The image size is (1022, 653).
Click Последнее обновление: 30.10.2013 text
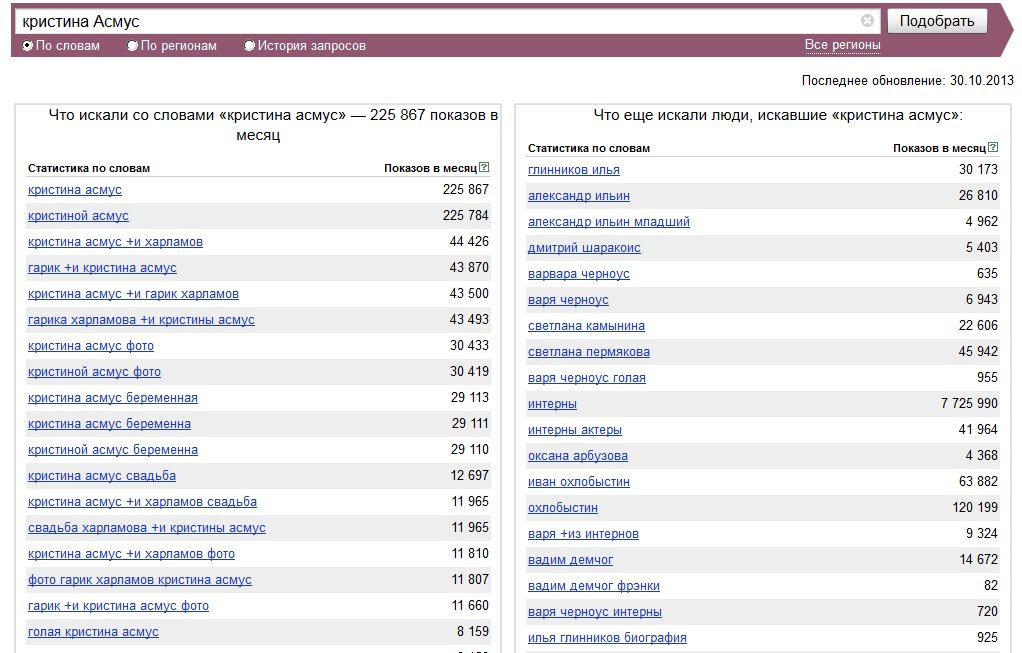point(907,81)
